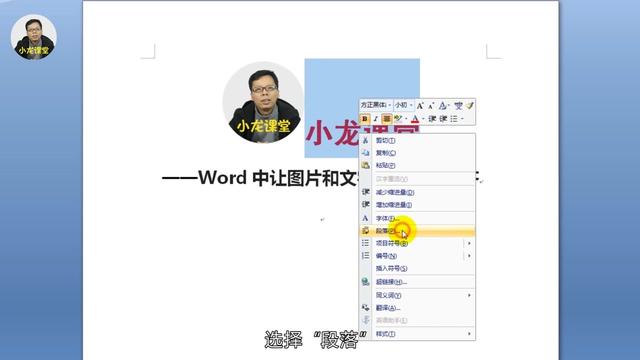640x360 pixels.
Task: Choose 减少缩进量 (Decrease Indent) menu entry
Action: [417, 192]
